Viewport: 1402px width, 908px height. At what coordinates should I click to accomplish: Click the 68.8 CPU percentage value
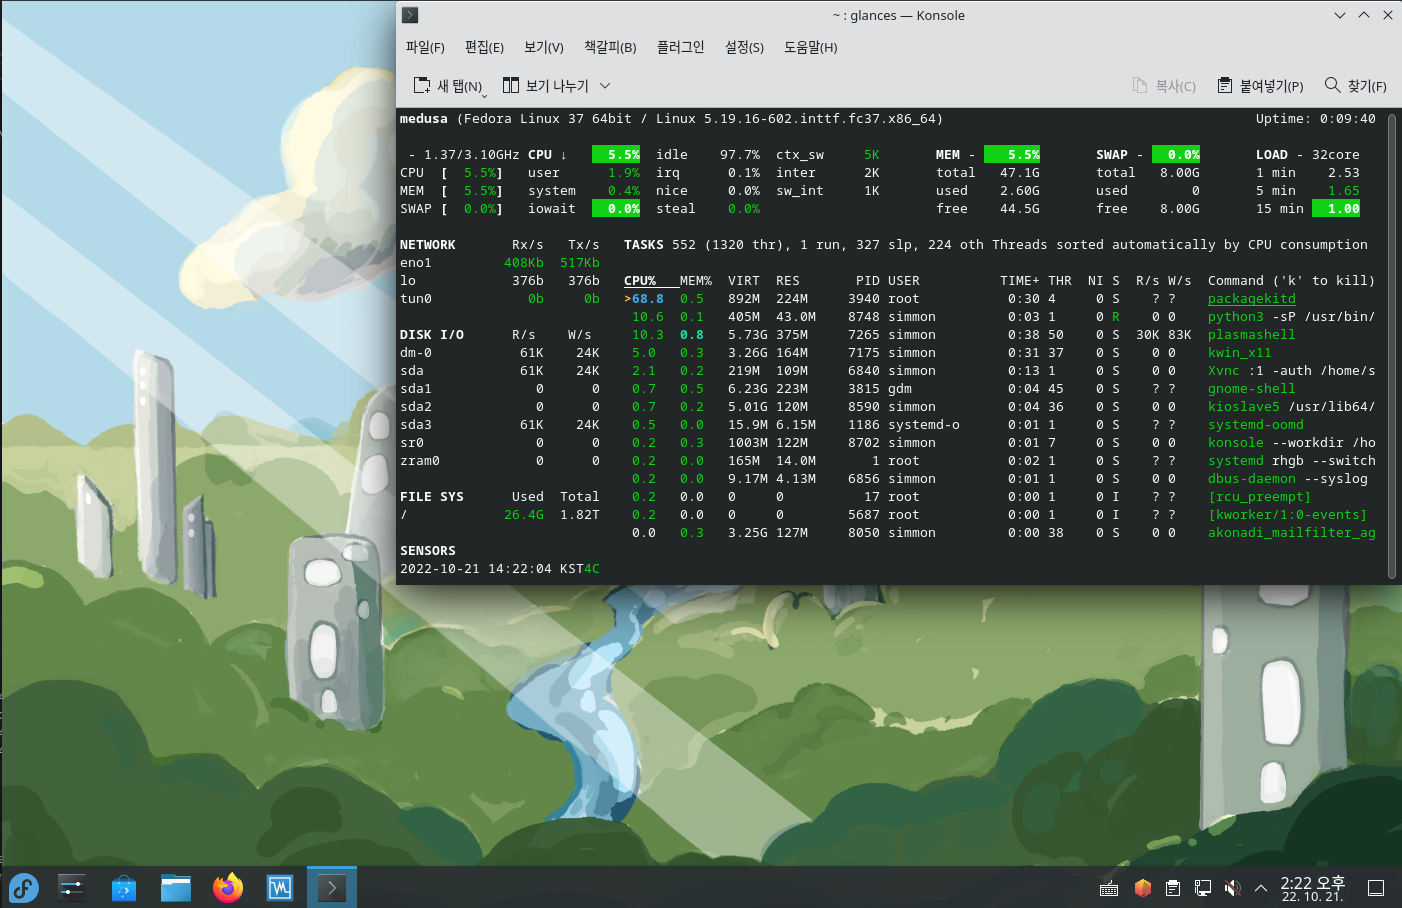[x=648, y=299]
